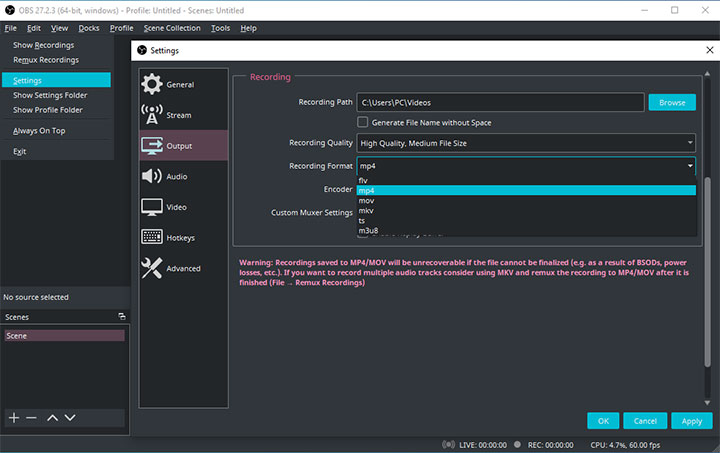Click into the Recording Path text field

[x=500, y=102]
